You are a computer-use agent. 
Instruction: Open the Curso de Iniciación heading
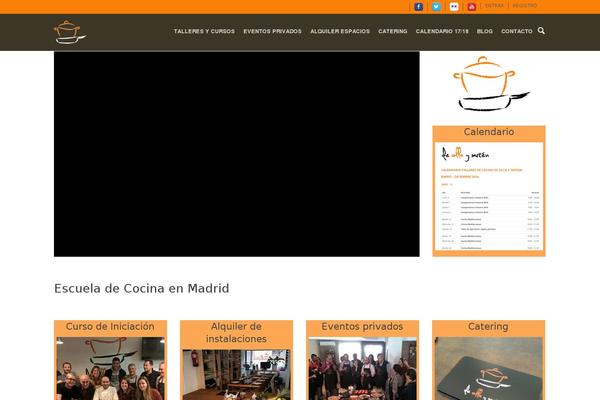[x=110, y=327]
